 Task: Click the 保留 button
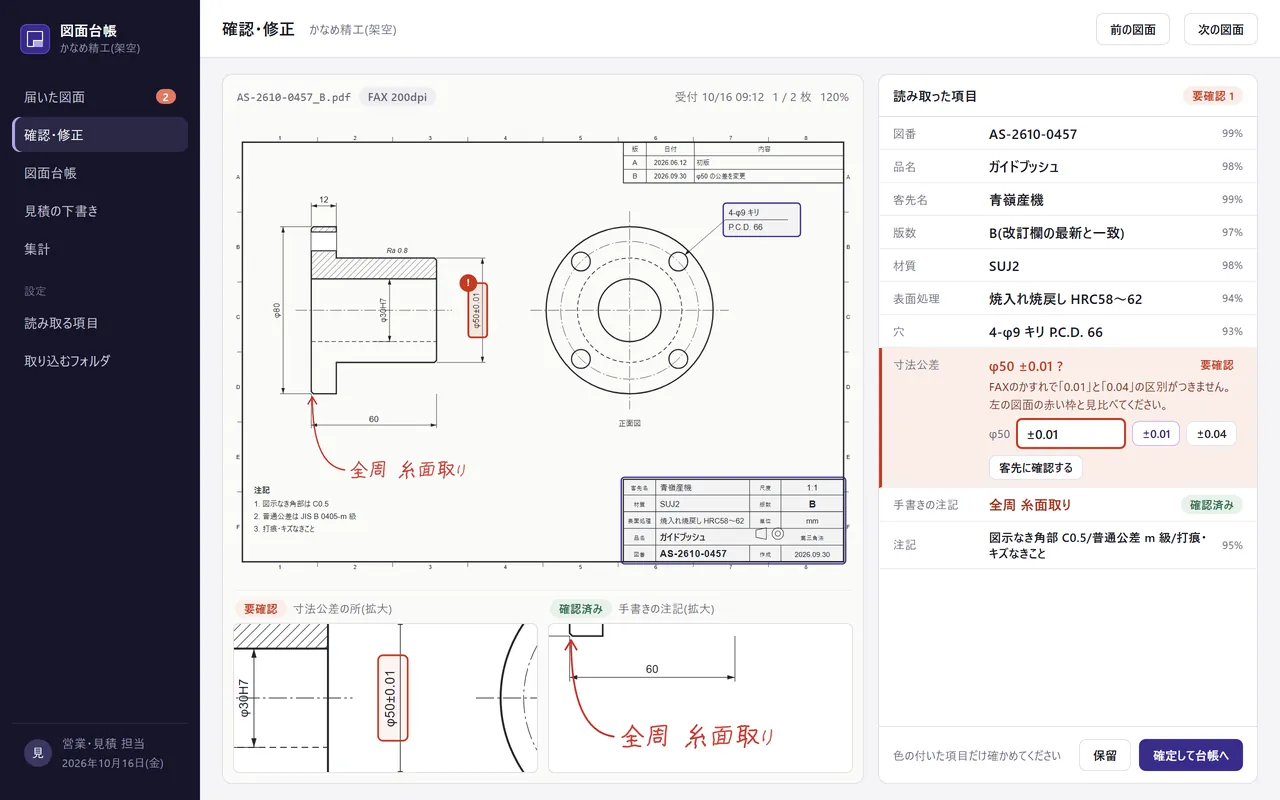point(1105,756)
